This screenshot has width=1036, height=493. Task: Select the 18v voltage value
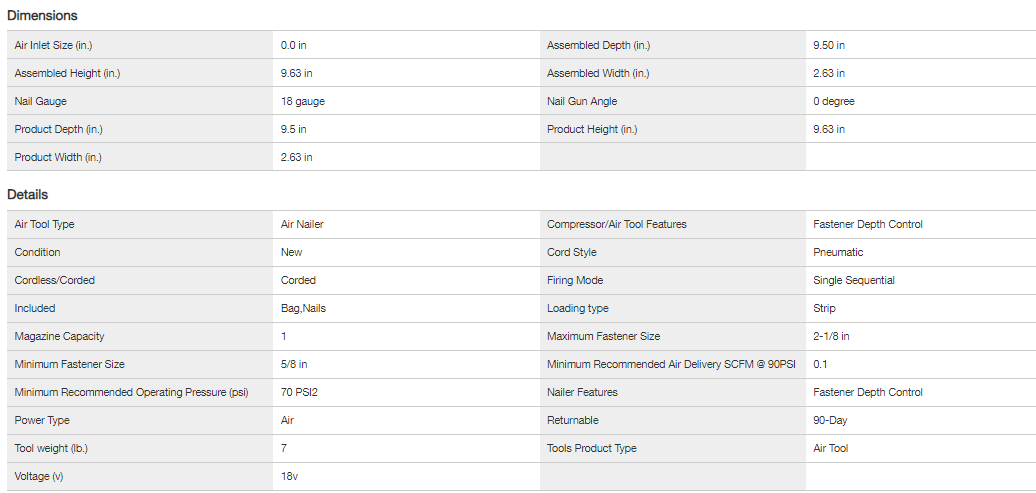click(x=290, y=476)
